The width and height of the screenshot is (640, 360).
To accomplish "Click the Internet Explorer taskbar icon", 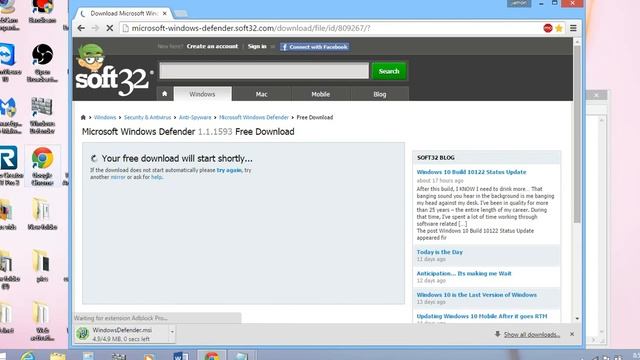I will pos(28,356).
